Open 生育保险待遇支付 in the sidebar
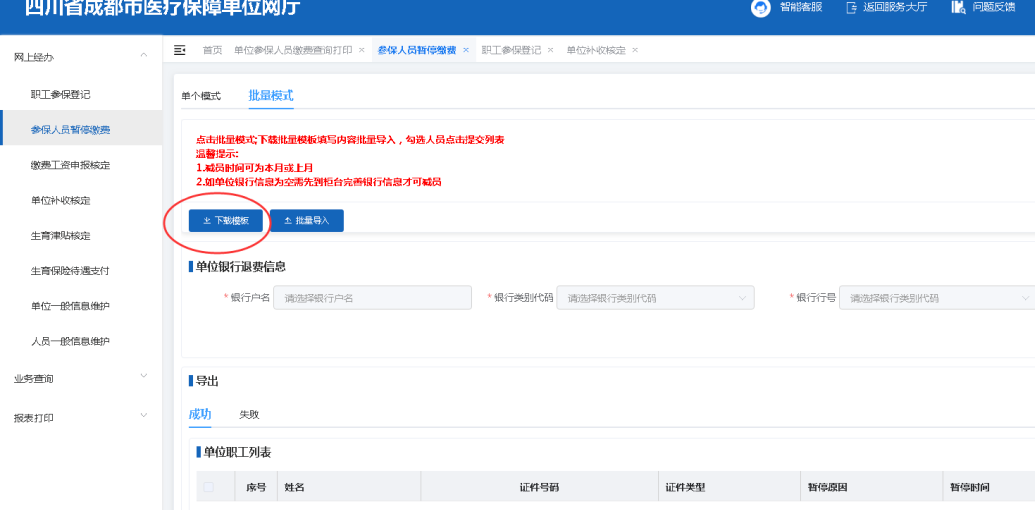 tap(71, 271)
